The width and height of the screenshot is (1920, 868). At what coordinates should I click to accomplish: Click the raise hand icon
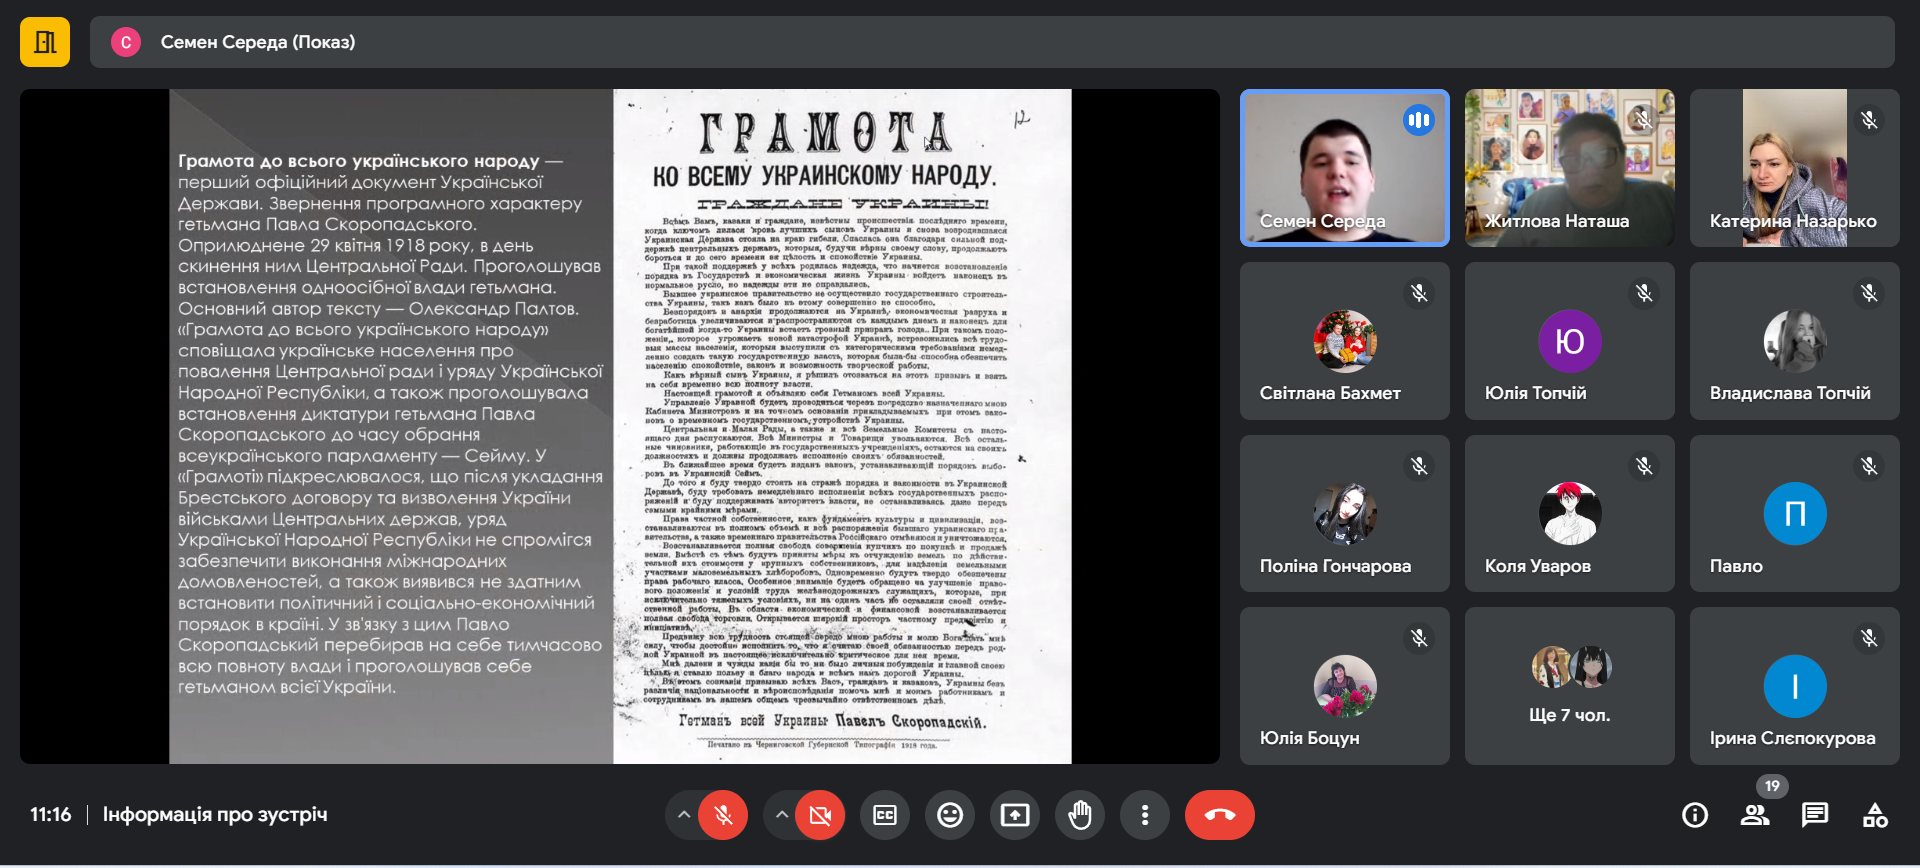[x=1079, y=815]
